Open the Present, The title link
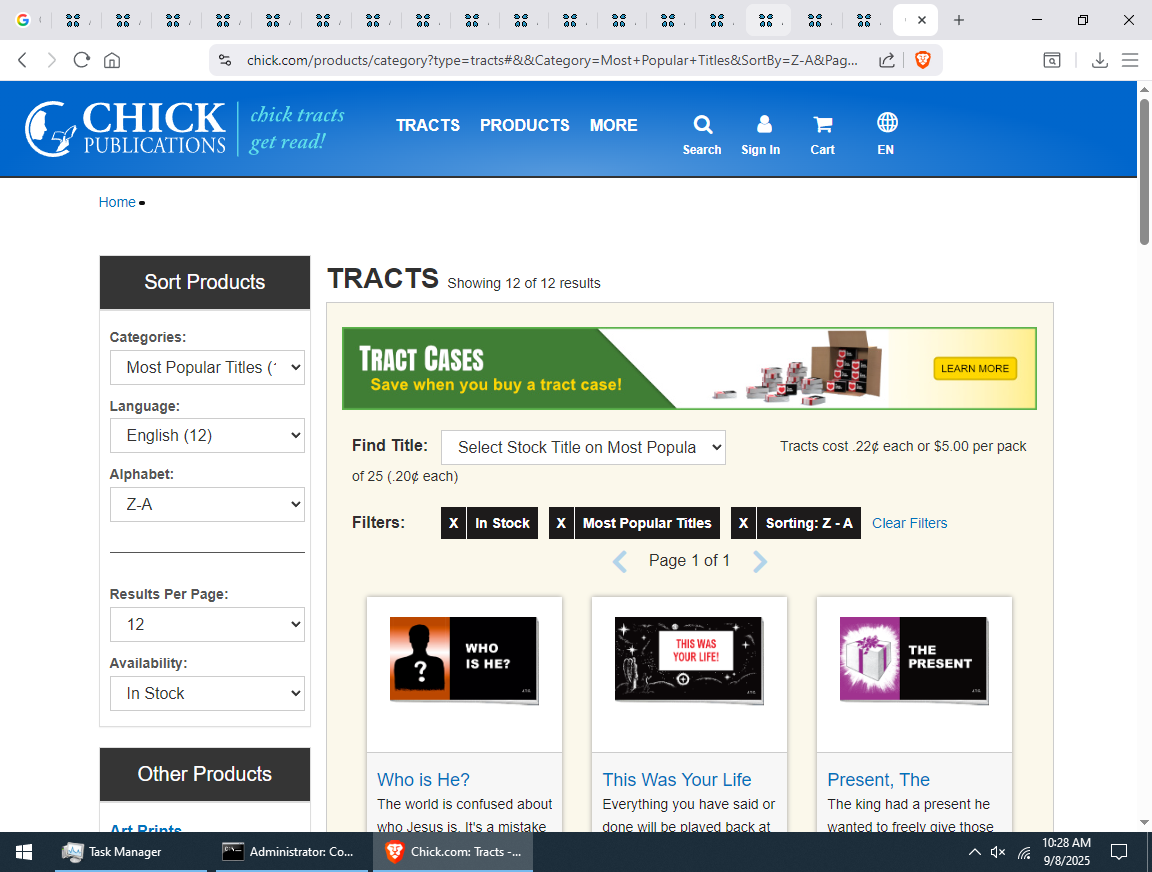Image resolution: width=1152 pixels, height=872 pixels. [879, 779]
